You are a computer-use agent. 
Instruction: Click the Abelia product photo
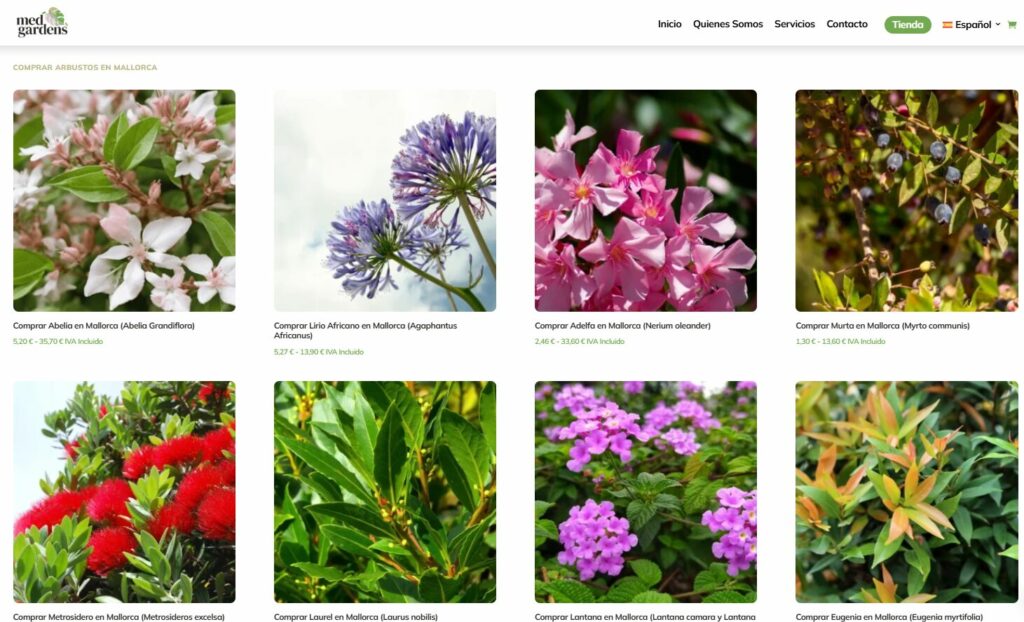pyautogui.click(x=123, y=199)
